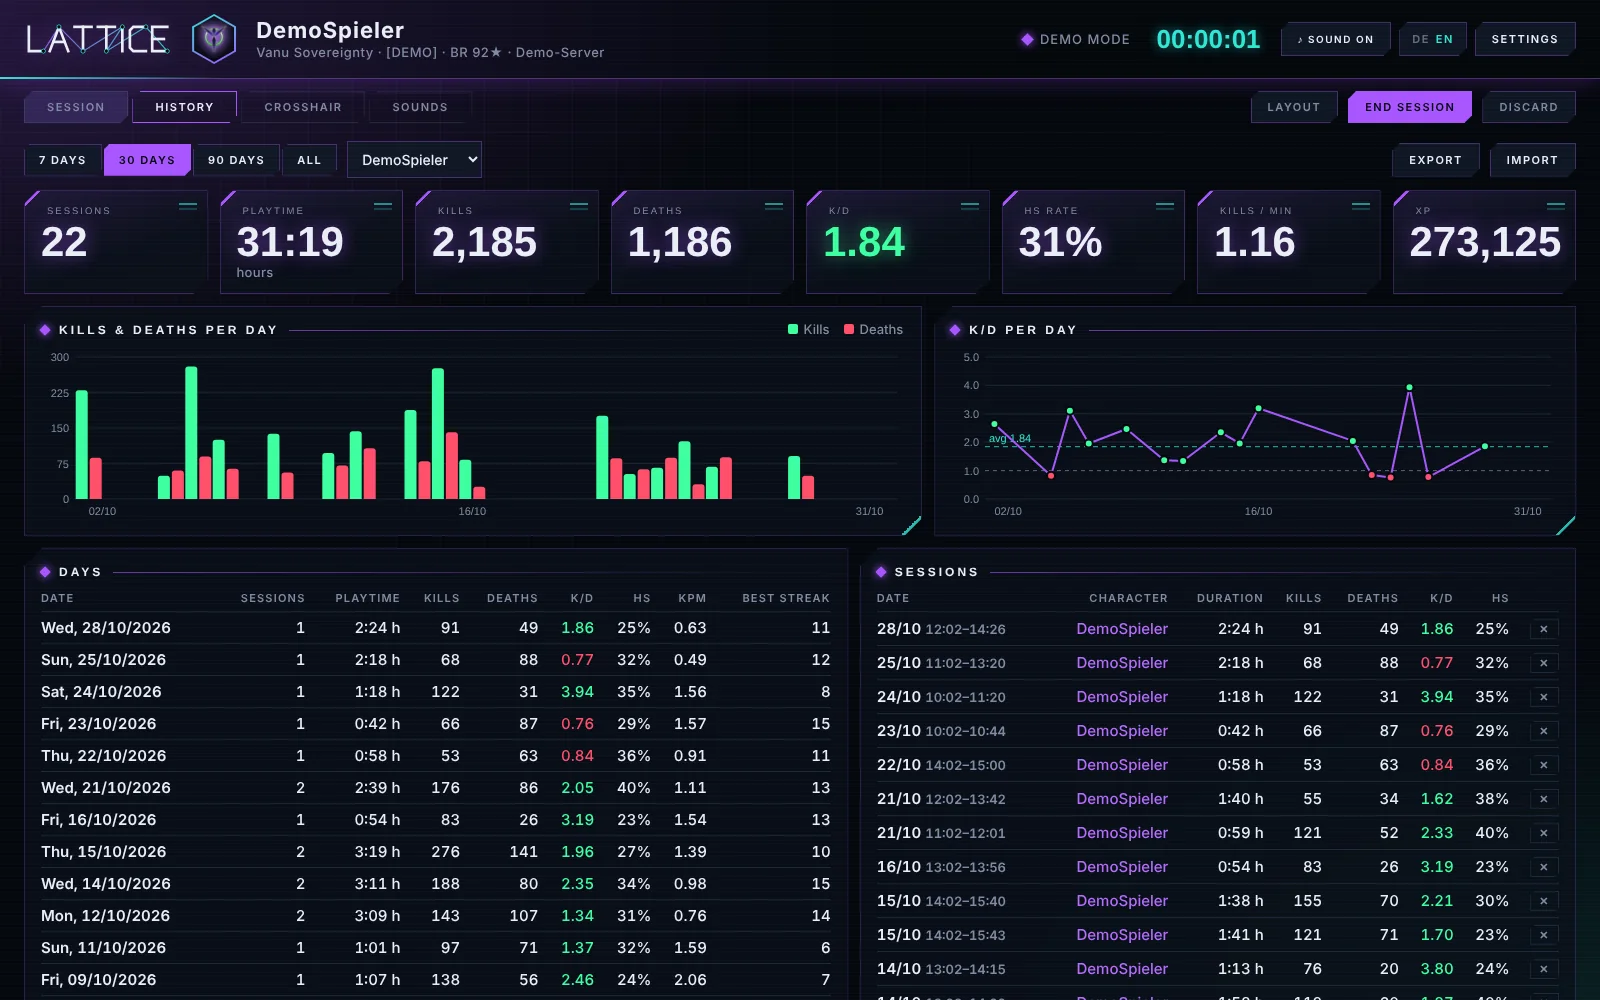This screenshot has height=1000, width=1600.
Task: Click the Demo Mode indicator
Action: (1075, 39)
